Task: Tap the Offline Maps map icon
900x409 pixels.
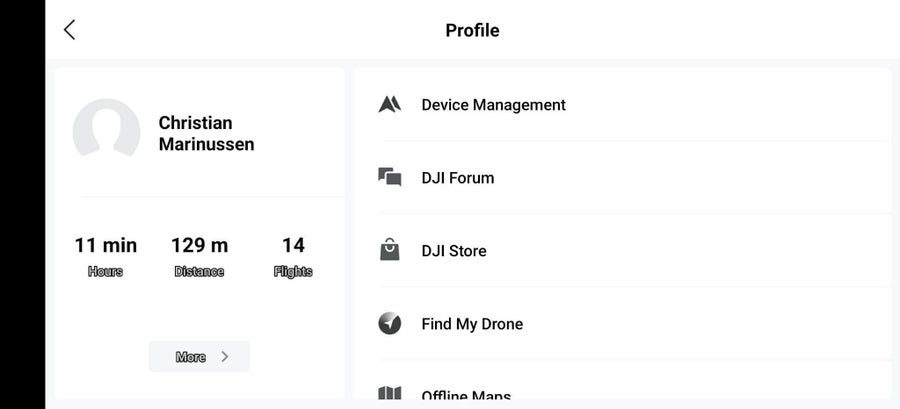Action: 390,393
